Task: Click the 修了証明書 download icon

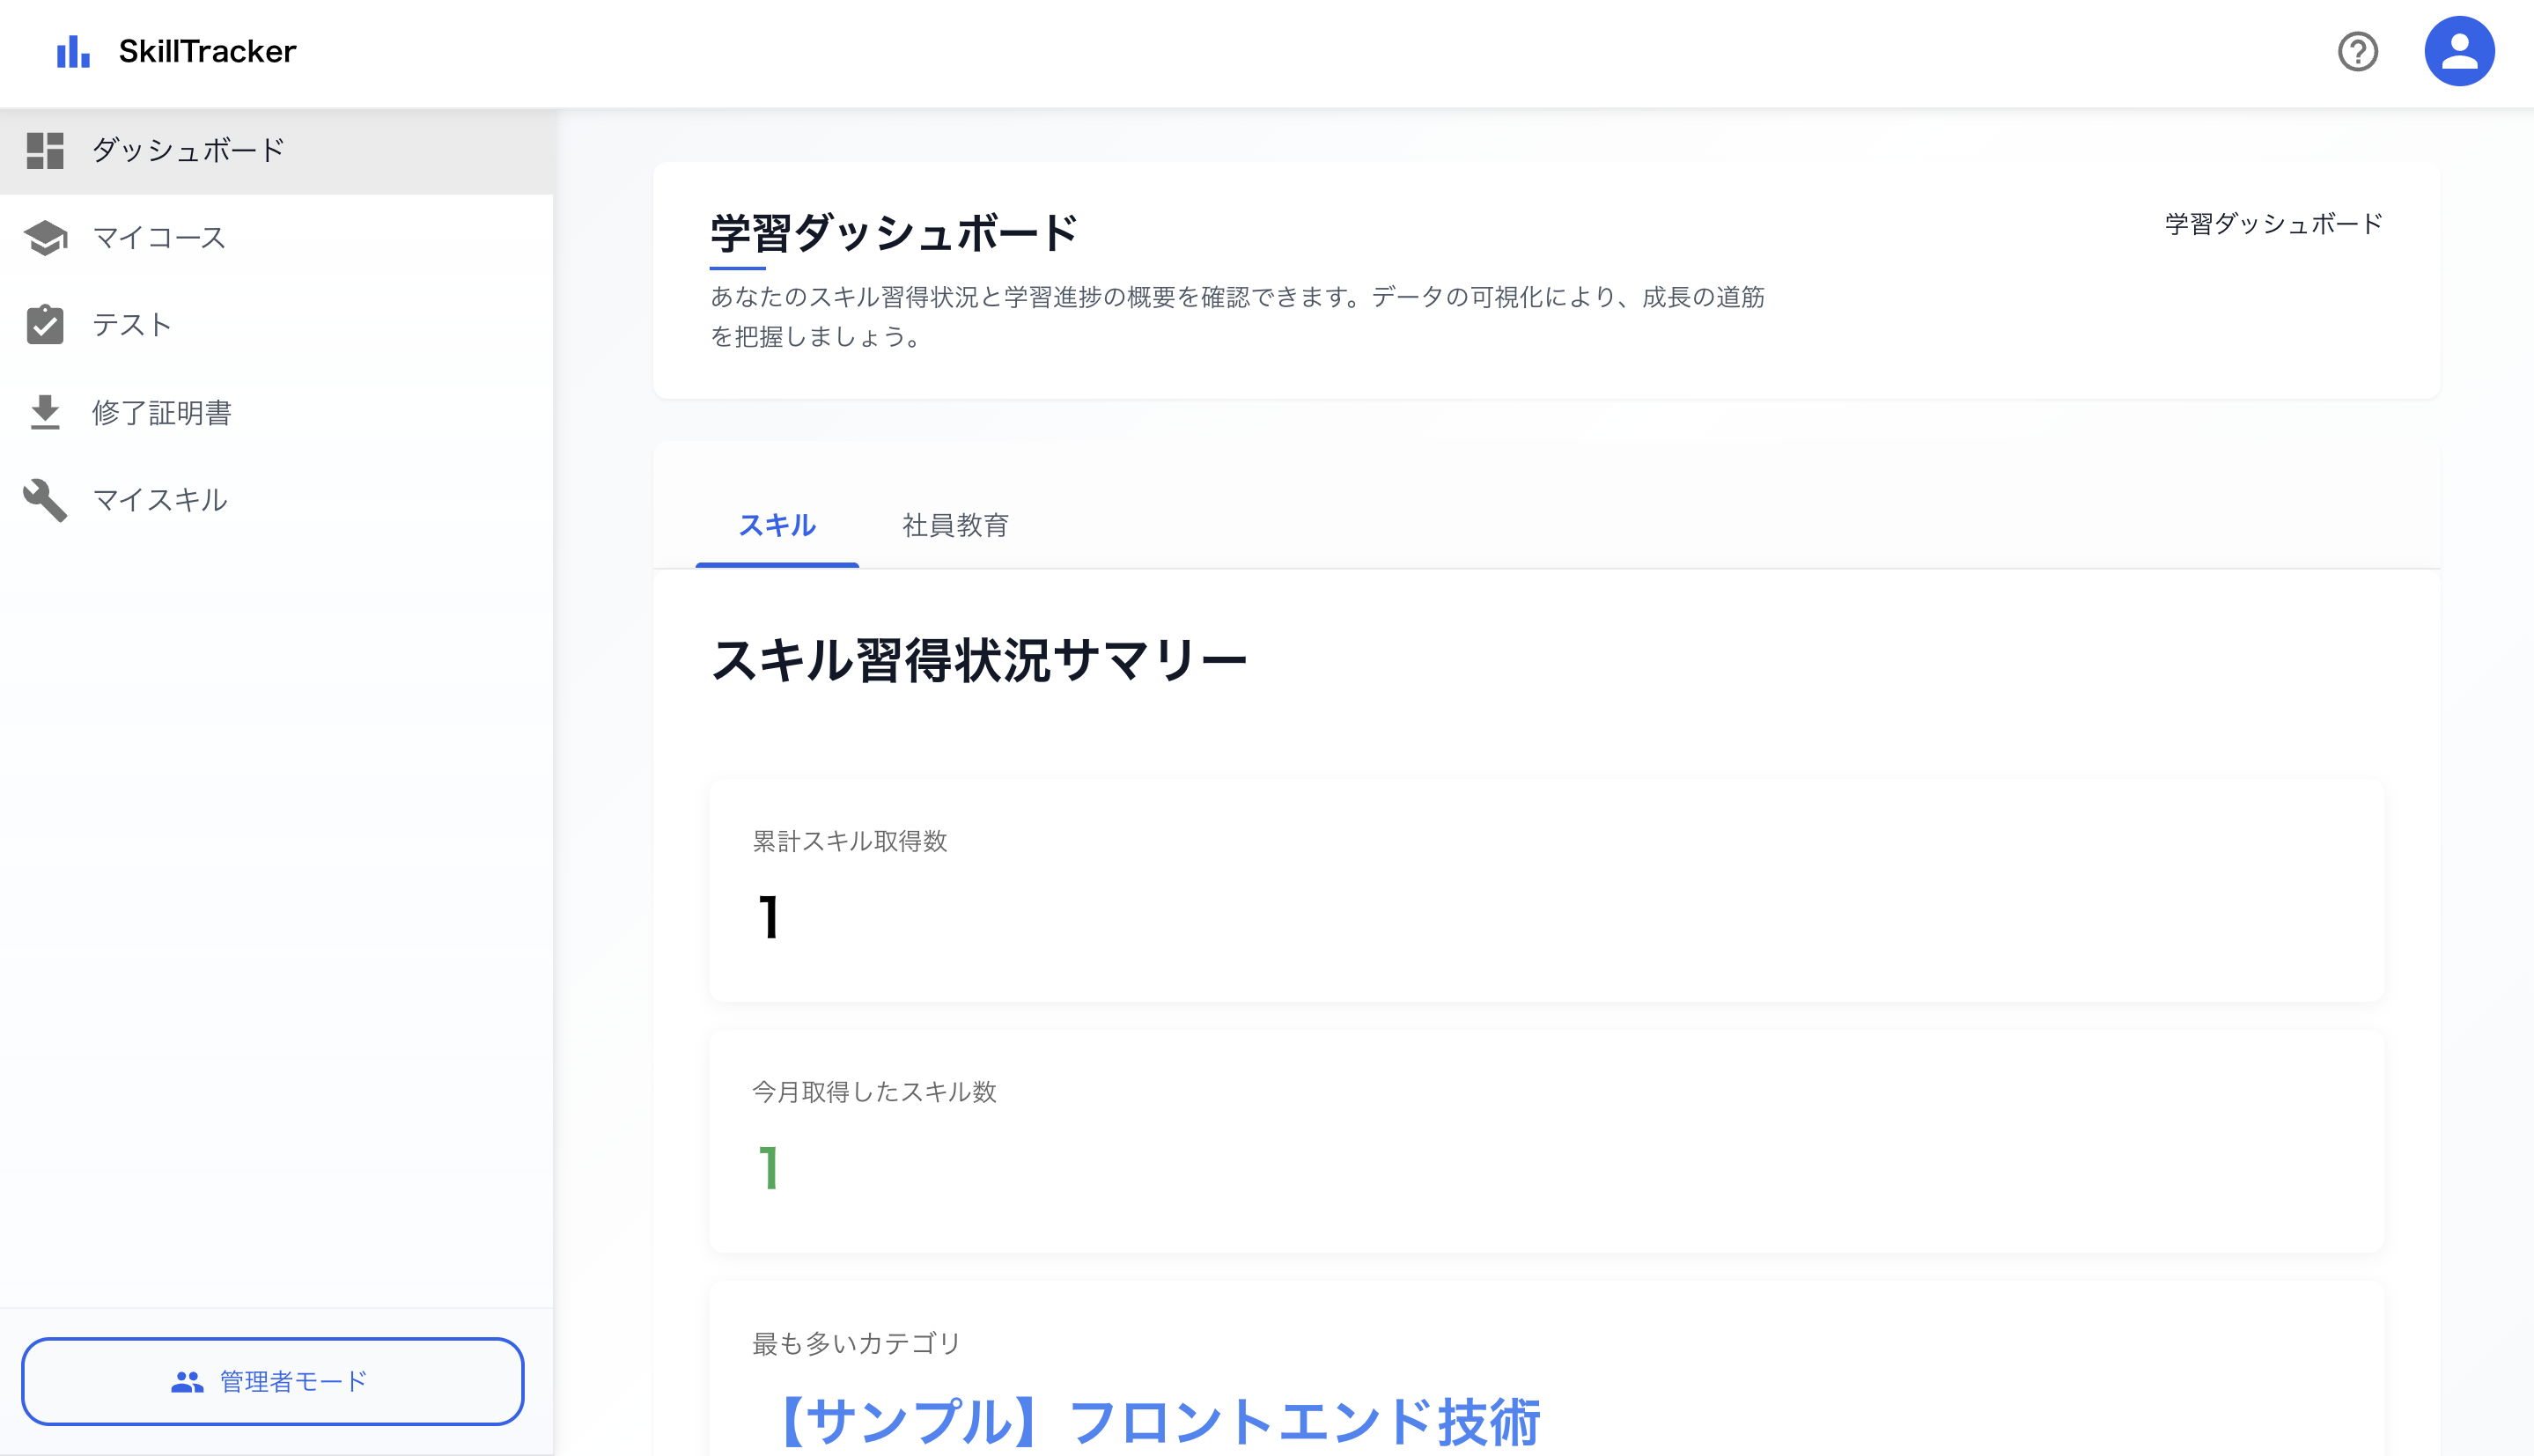Action: click(45, 412)
